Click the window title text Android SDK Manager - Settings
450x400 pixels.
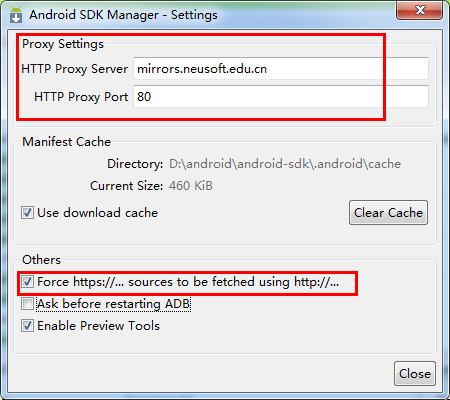click(x=123, y=15)
